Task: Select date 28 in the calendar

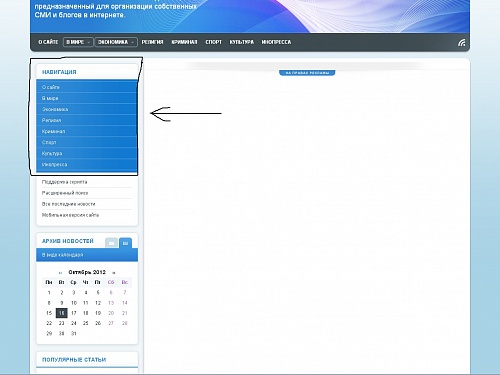Action: (125, 323)
